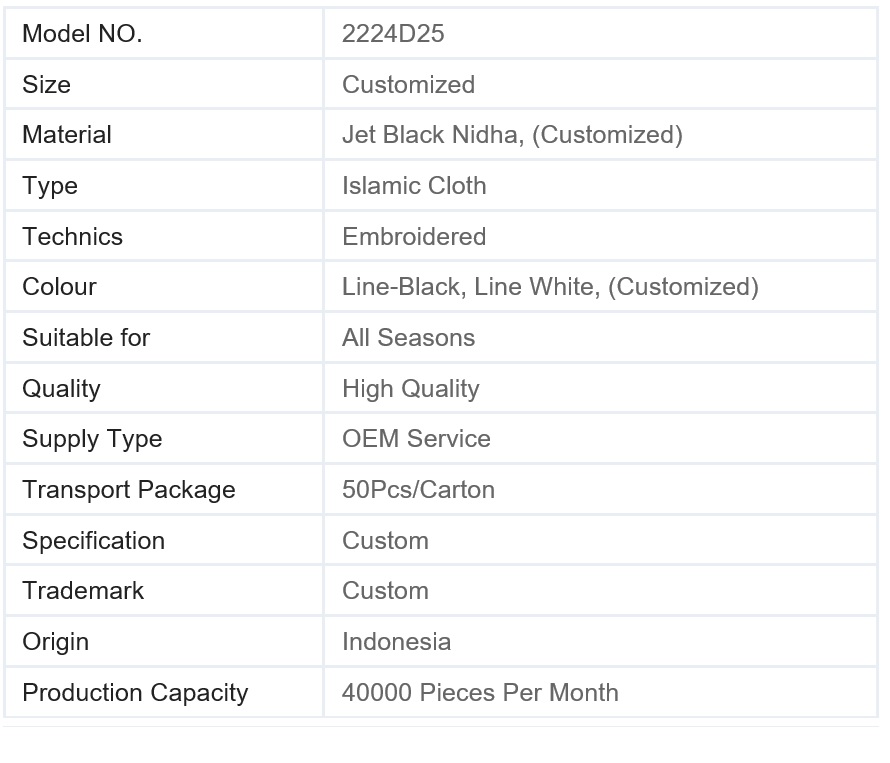Viewport: 890px width, 763px height.
Task: Select the Technics label
Action: (x=72, y=236)
